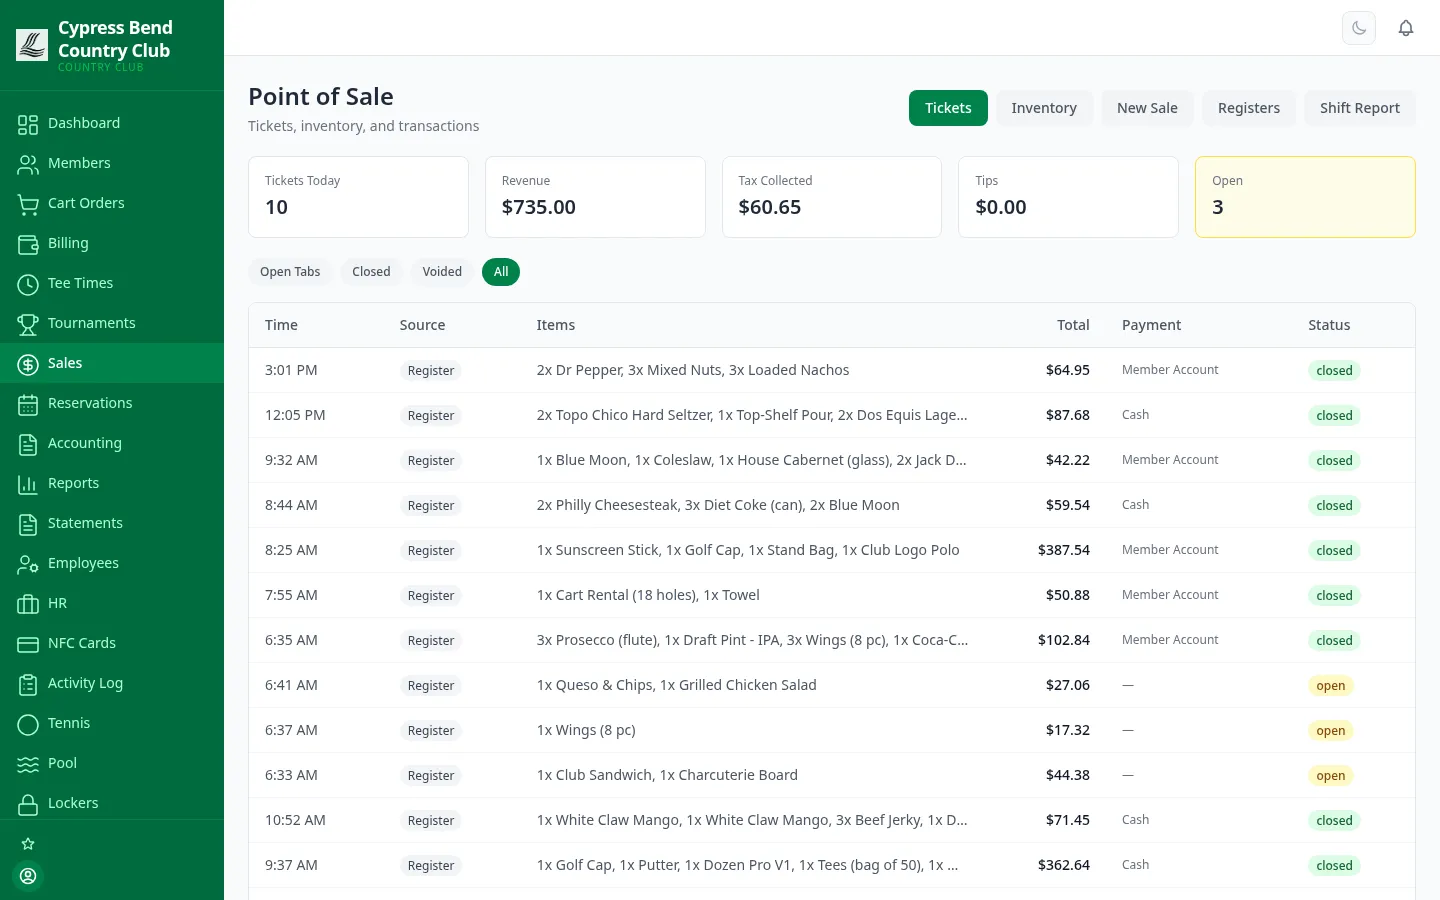Screen dimensions: 1440x900
Task: Open the user profile avatar icon
Action: click(28, 876)
